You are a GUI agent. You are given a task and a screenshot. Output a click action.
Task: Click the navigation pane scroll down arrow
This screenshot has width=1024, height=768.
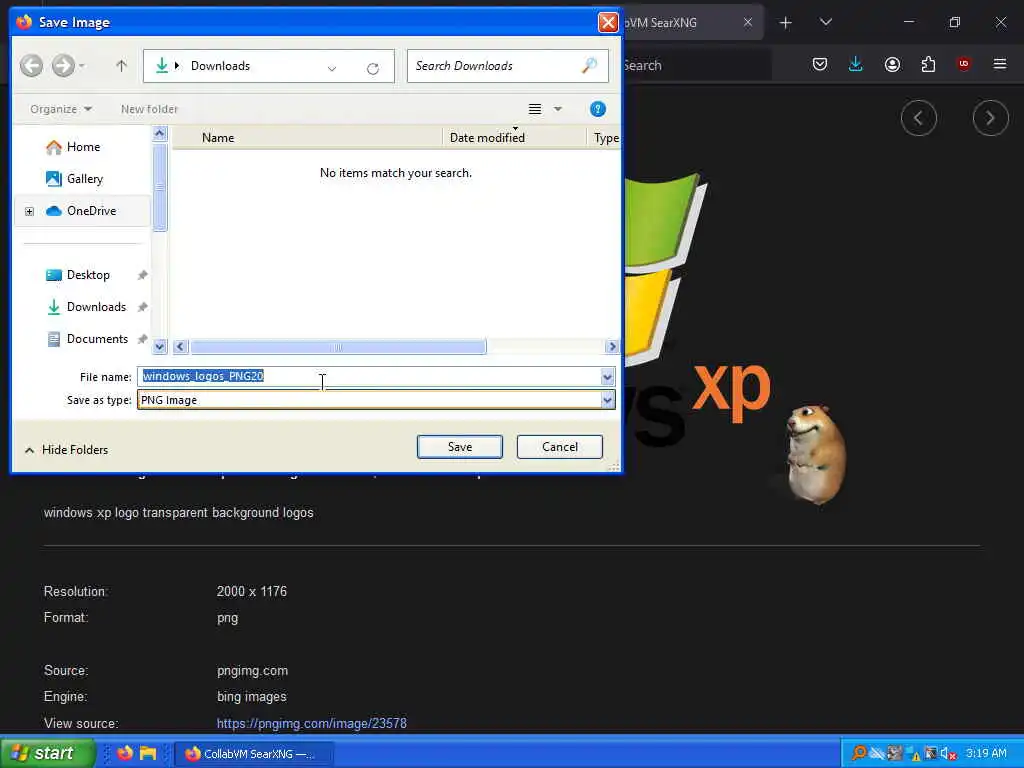click(159, 346)
